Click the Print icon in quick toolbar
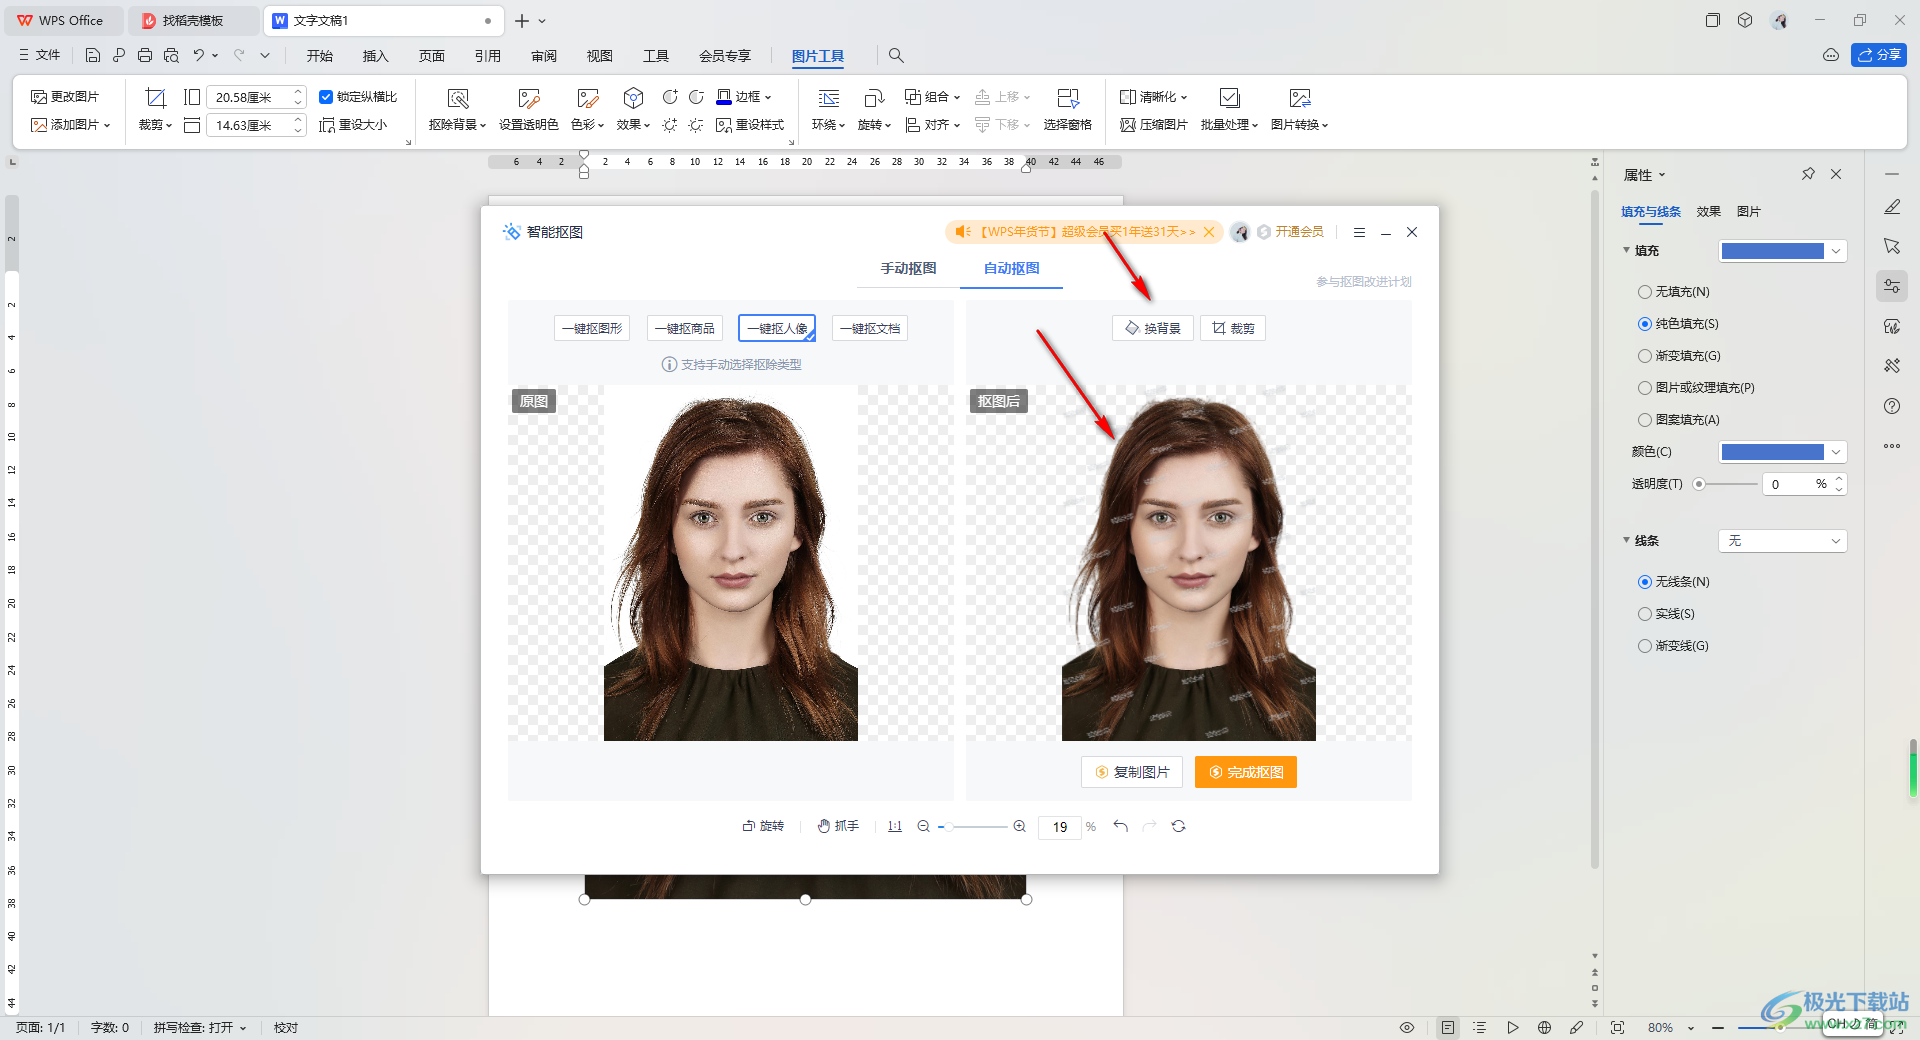This screenshot has width=1920, height=1040. pyautogui.click(x=145, y=56)
